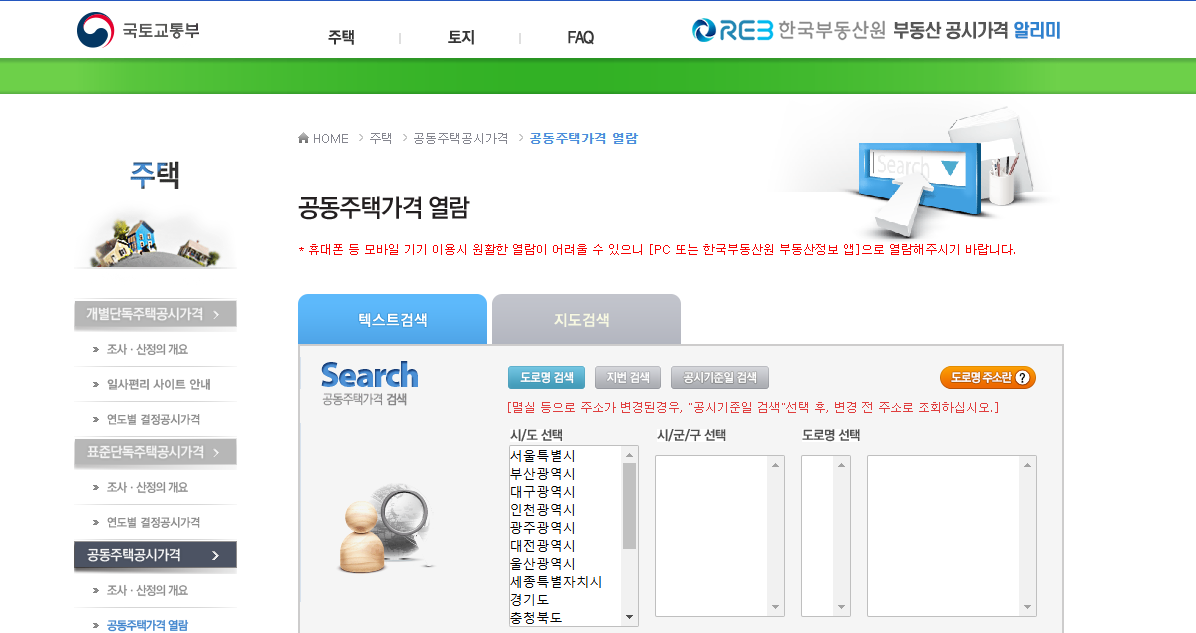Open the 일사편리 사이트 안내 sidebar link
The height and width of the screenshot is (633, 1196).
(x=160, y=384)
